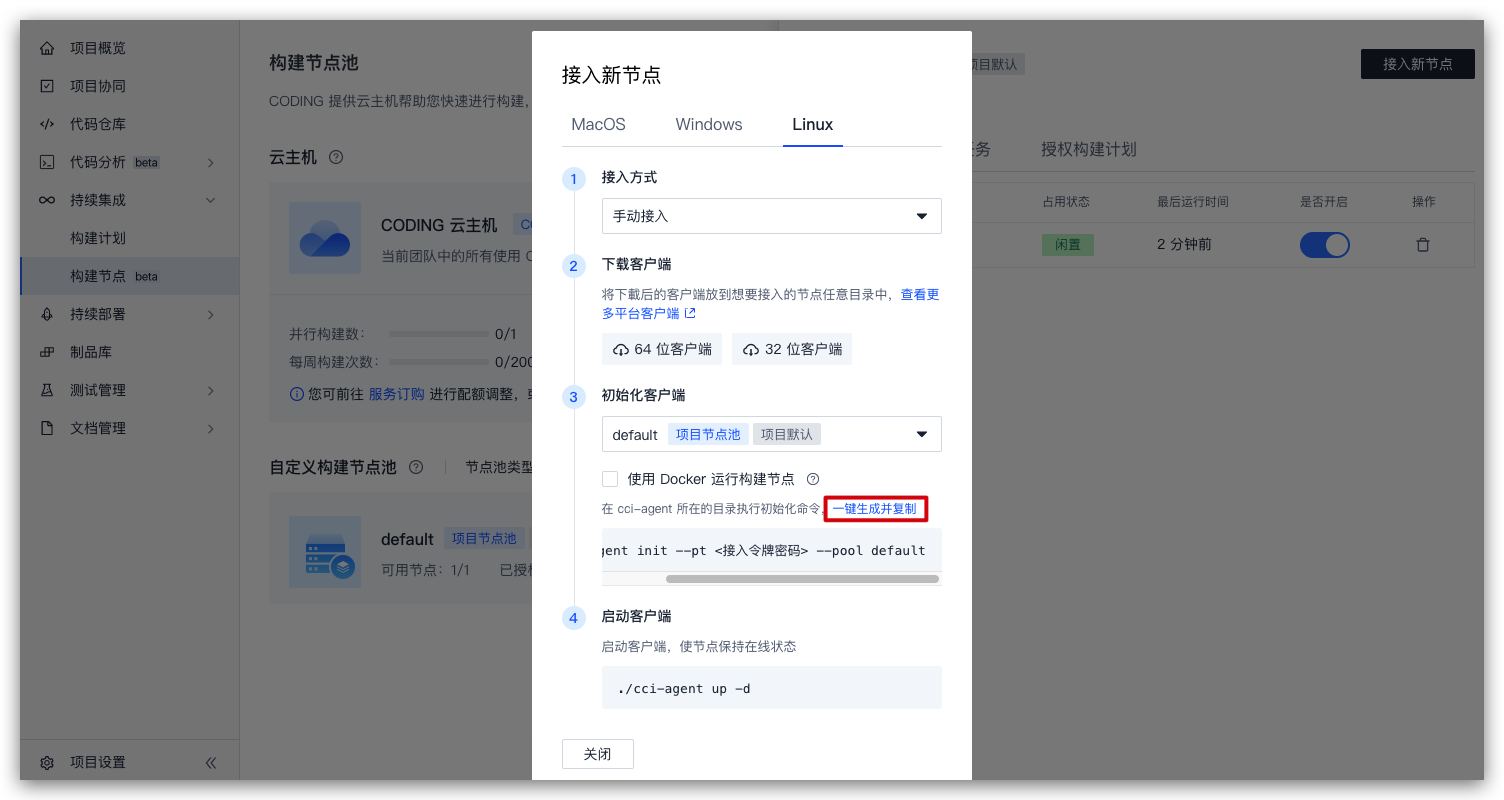The height and width of the screenshot is (800, 1504).
Task: Click the 文档管理 file icon
Action: 47,428
